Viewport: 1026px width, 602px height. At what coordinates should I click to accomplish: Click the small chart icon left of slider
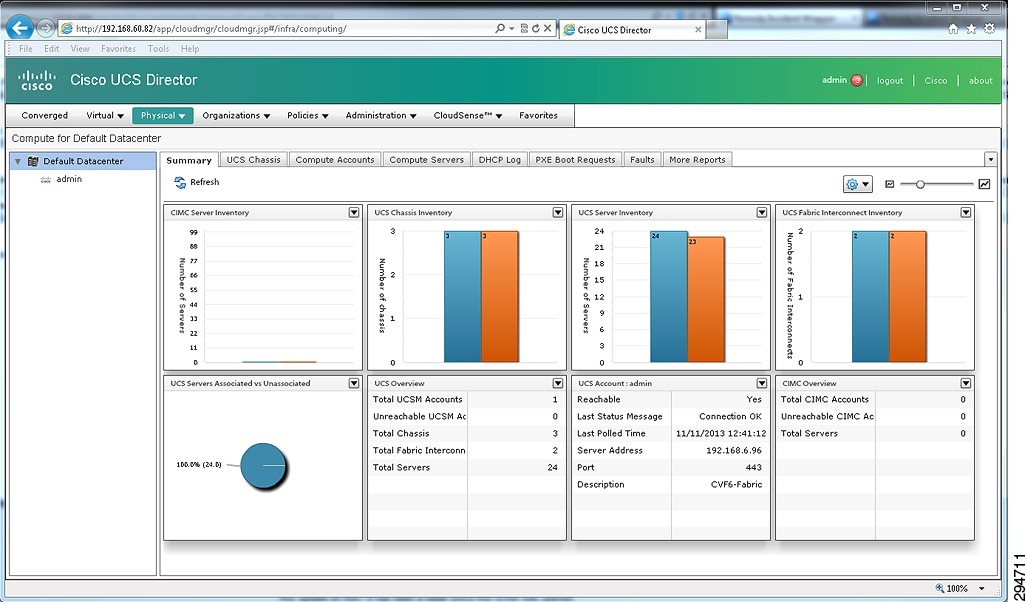tap(889, 185)
